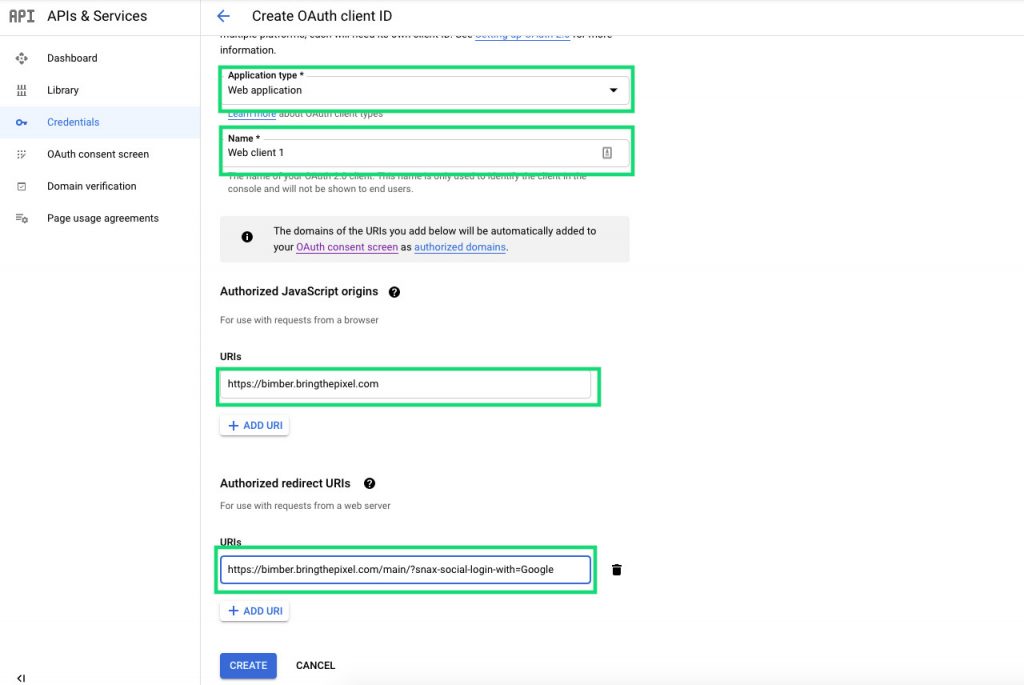Image resolution: width=1024 pixels, height=685 pixels.
Task: Click the Name input field
Action: 424,153
